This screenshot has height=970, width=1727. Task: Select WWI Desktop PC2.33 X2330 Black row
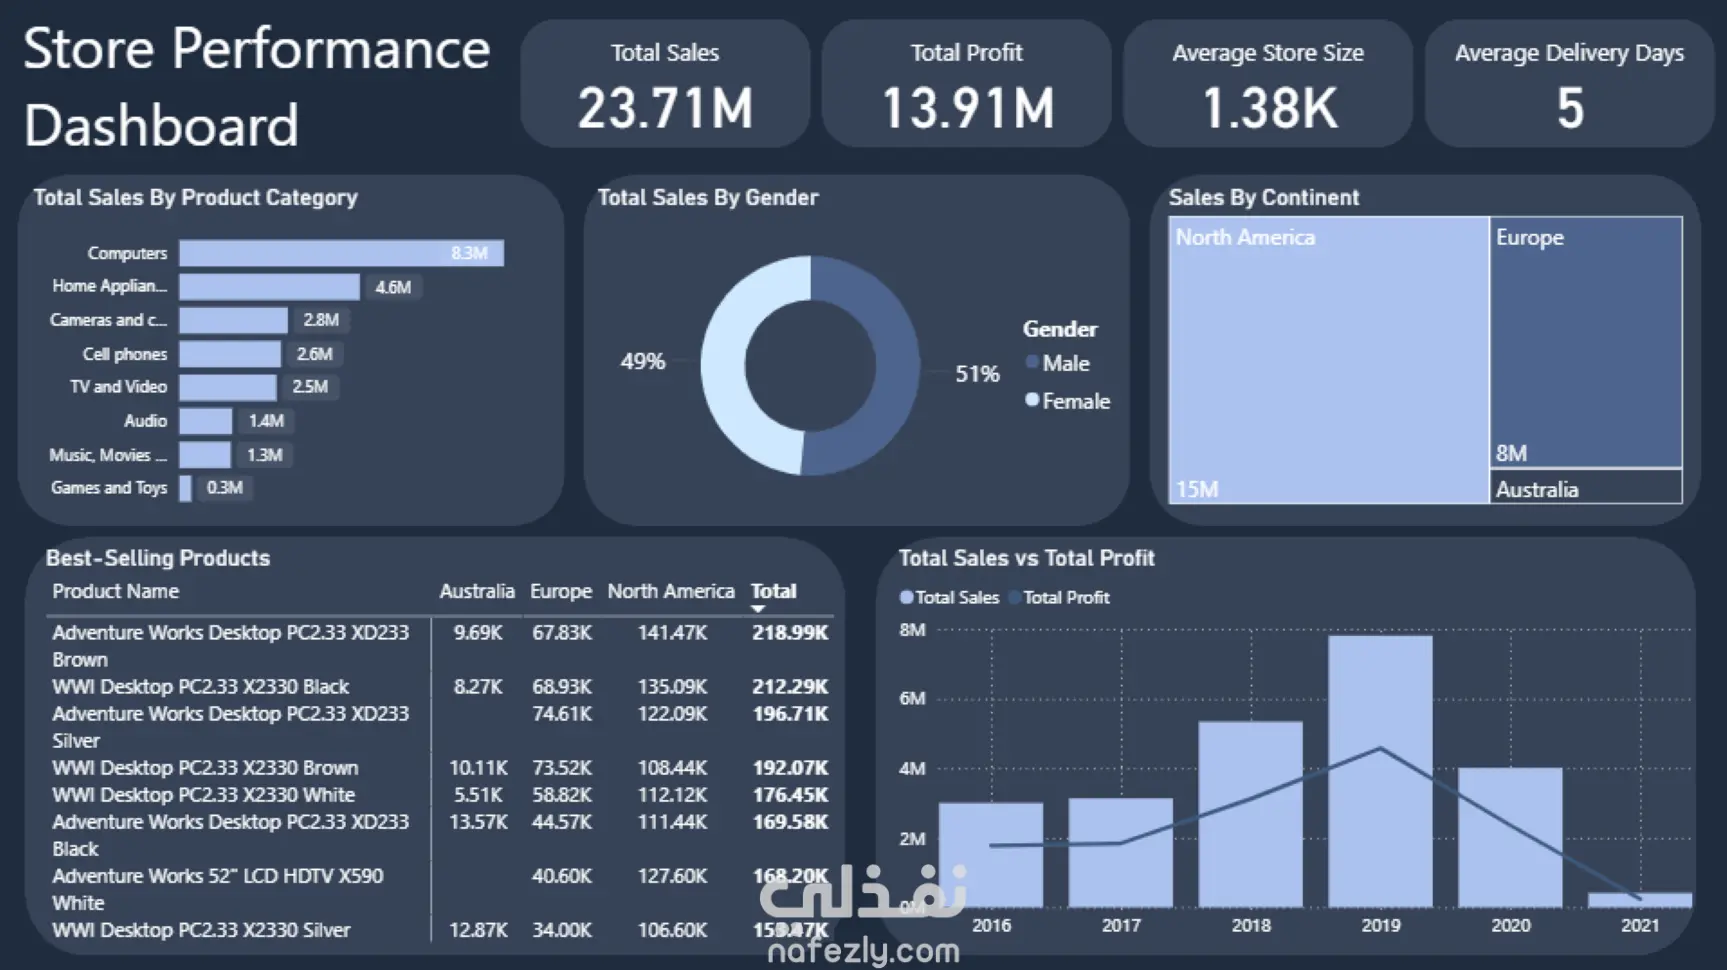439,687
